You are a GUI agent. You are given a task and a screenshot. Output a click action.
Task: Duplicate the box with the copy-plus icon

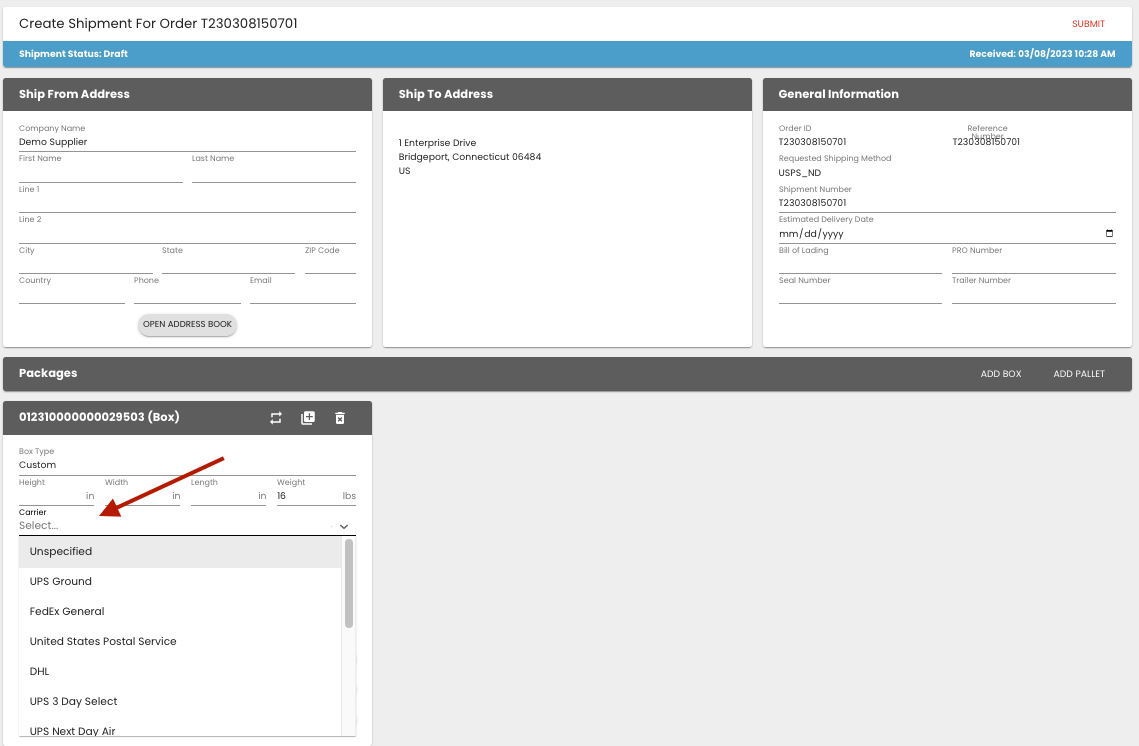[308, 418]
